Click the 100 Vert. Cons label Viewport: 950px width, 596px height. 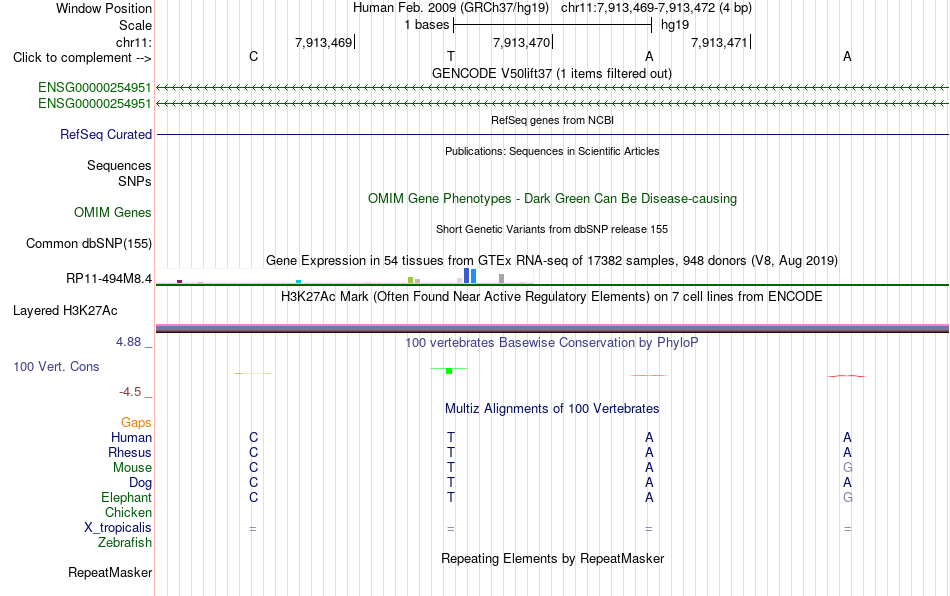click(56, 366)
